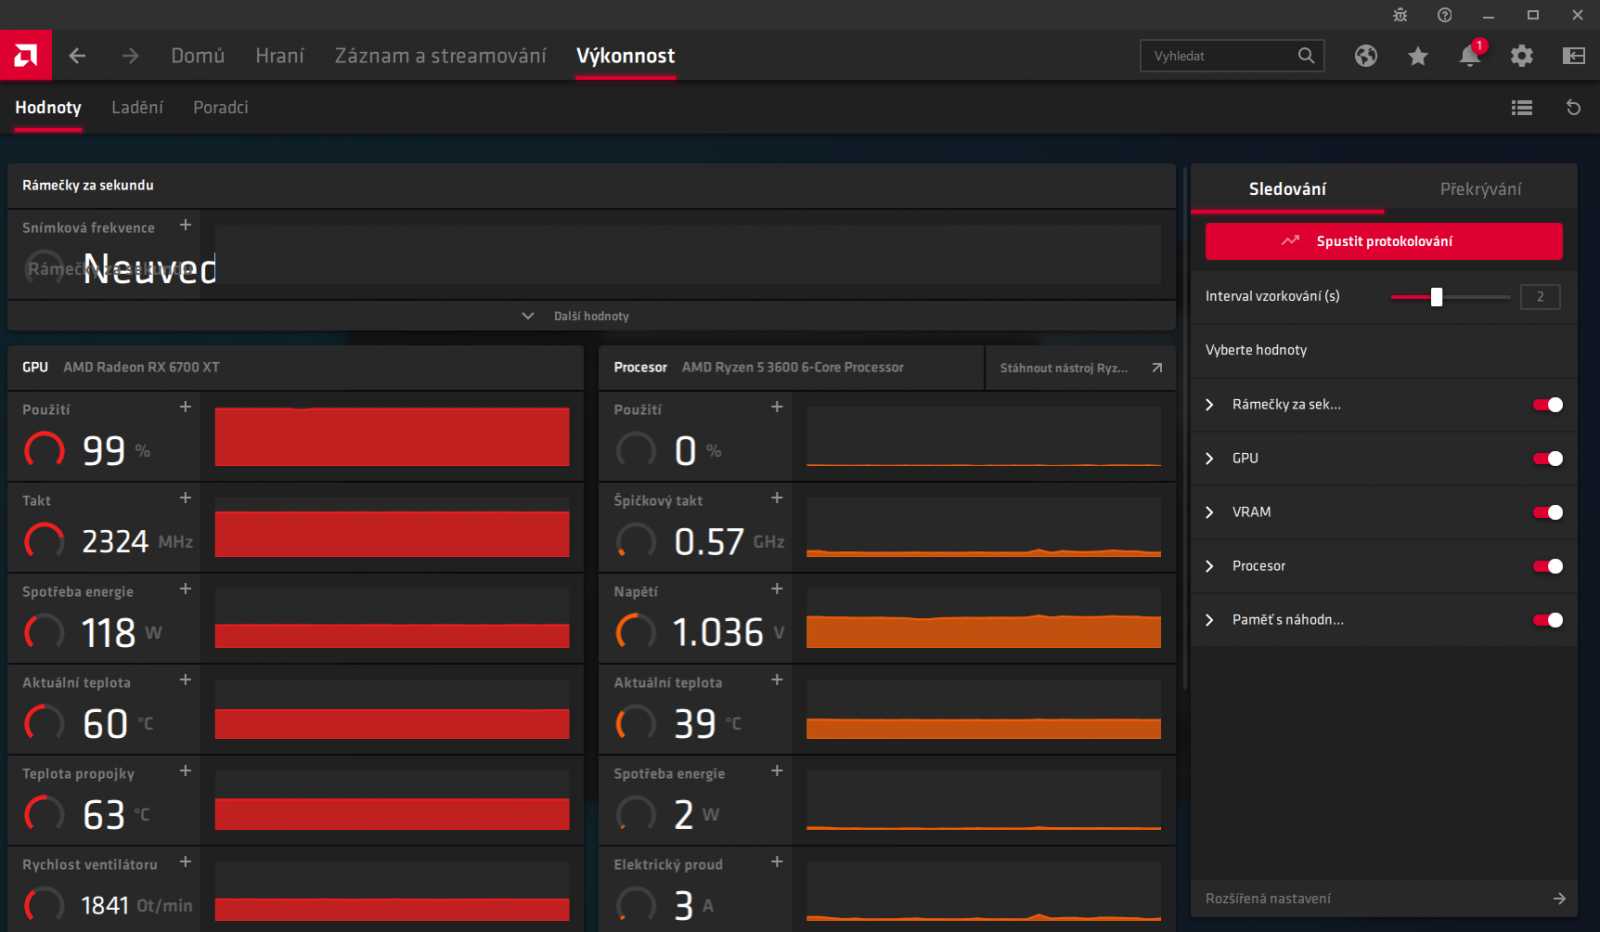The height and width of the screenshot is (932, 1600).
Task: Switch to list view icon
Action: (x=1522, y=108)
